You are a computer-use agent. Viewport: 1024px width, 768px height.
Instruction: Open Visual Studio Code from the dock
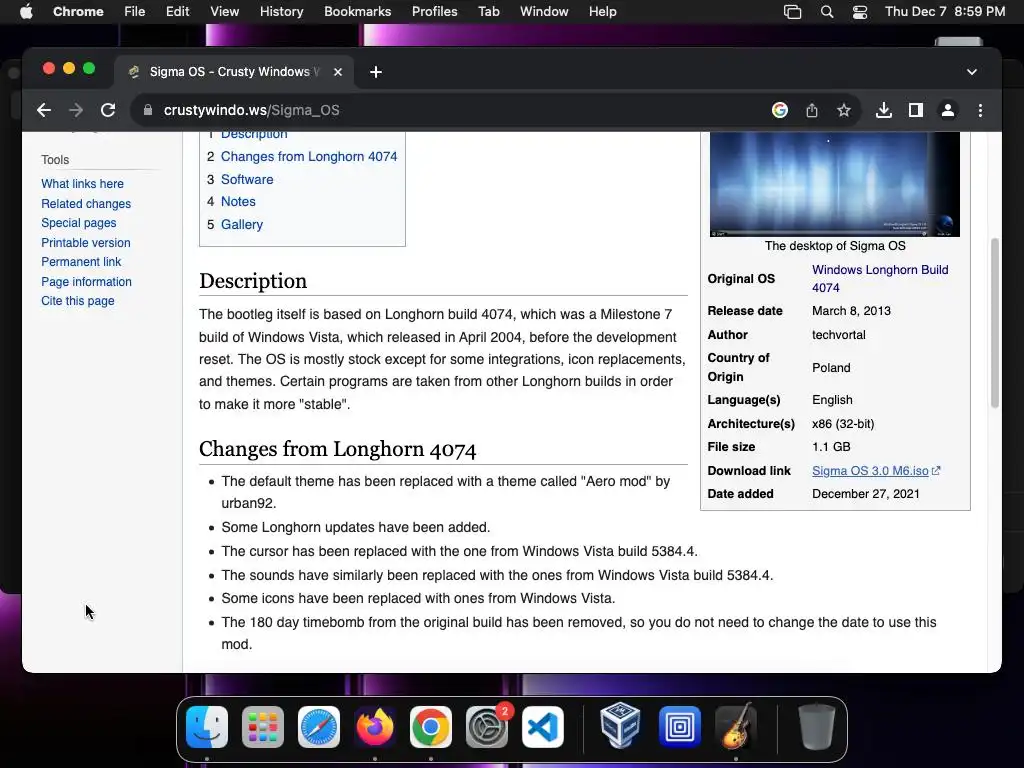(x=543, y=727)
